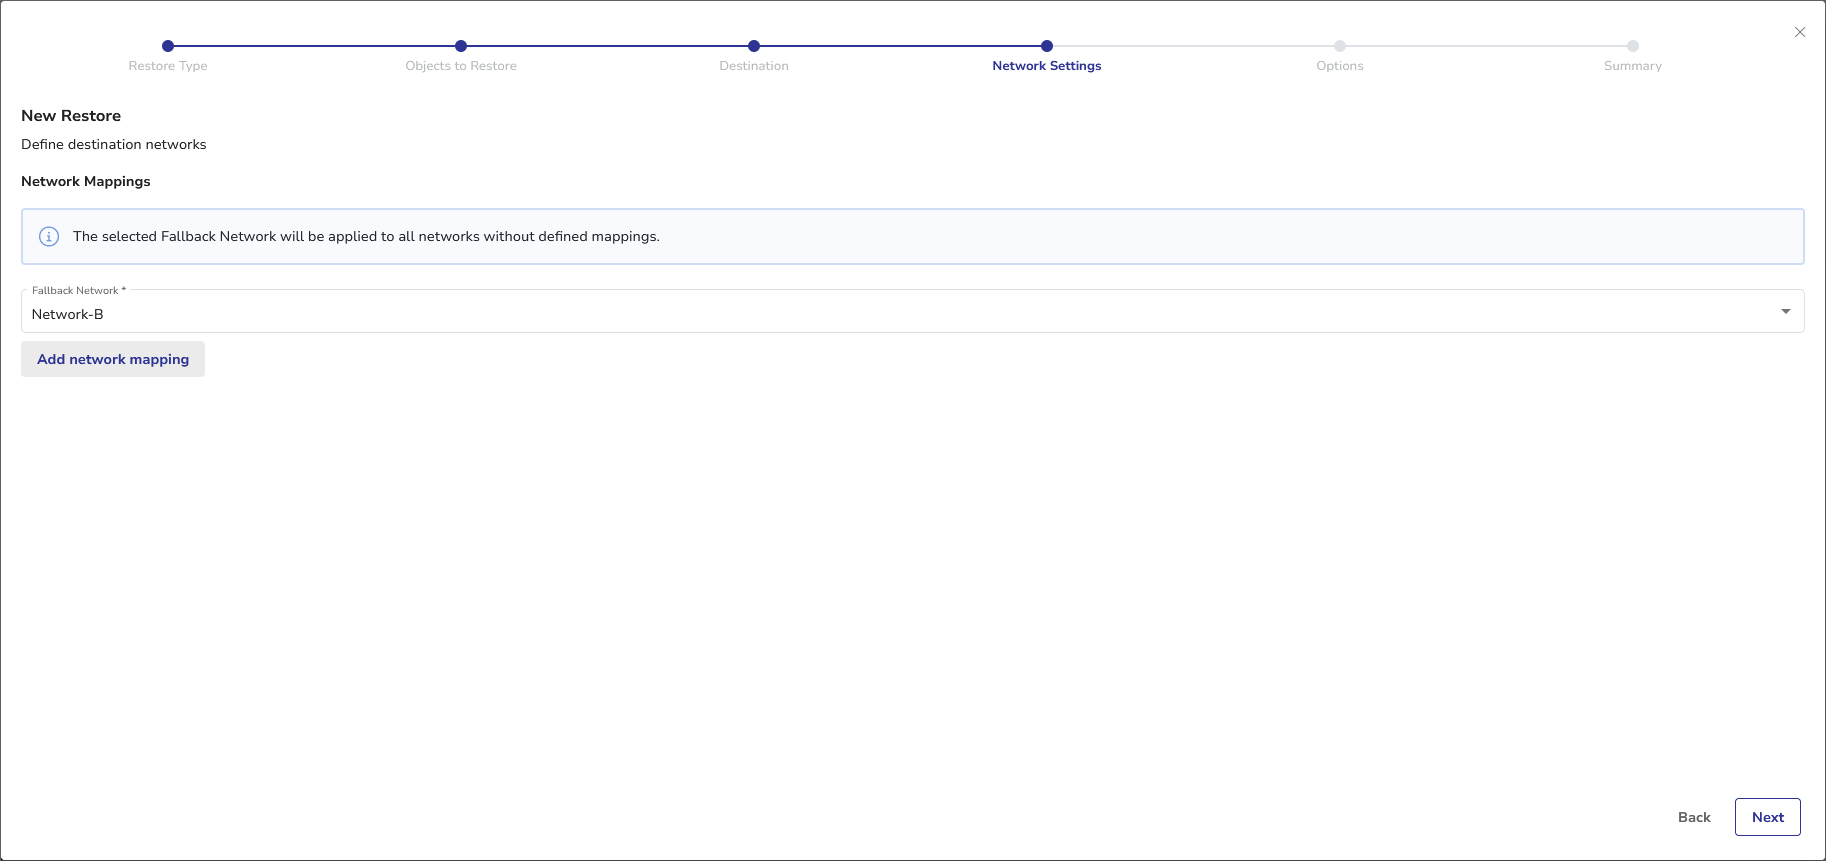Jump to the Objects to Restore label
This screenshot has width=1826, height=861.
tap(461, 66)
